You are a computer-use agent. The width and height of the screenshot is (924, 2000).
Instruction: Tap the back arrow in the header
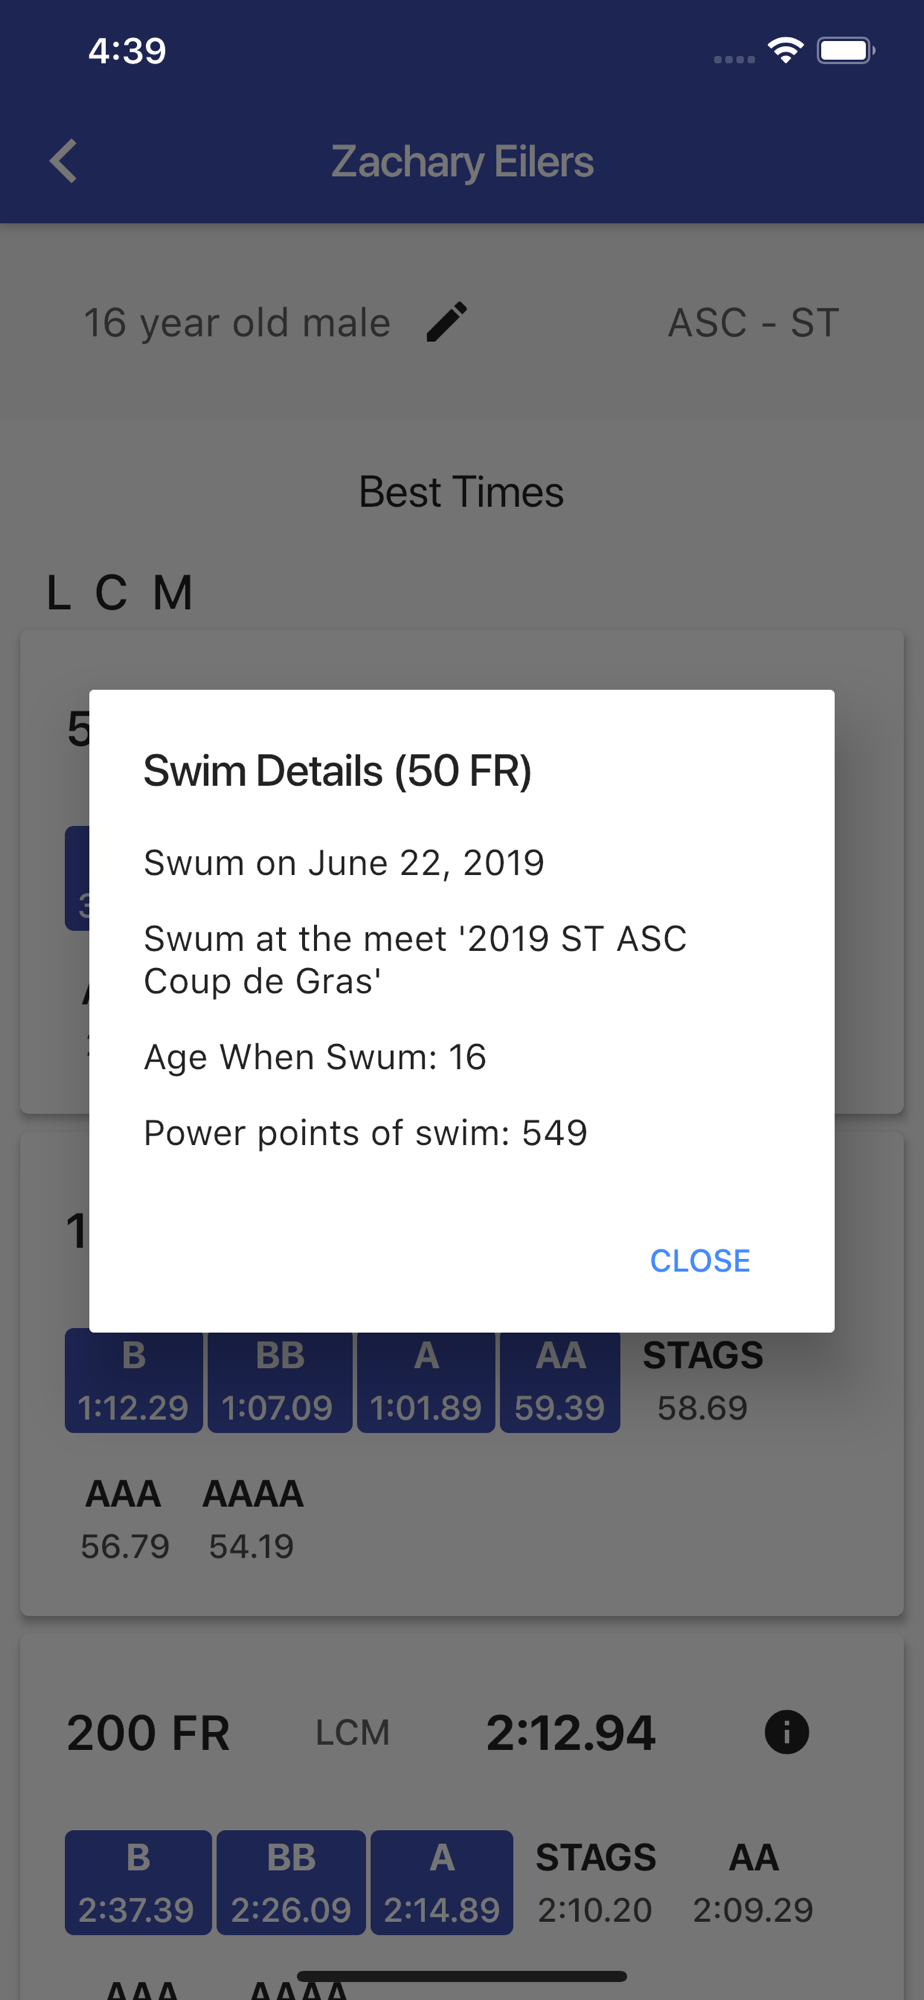click(x=64, y=161)
